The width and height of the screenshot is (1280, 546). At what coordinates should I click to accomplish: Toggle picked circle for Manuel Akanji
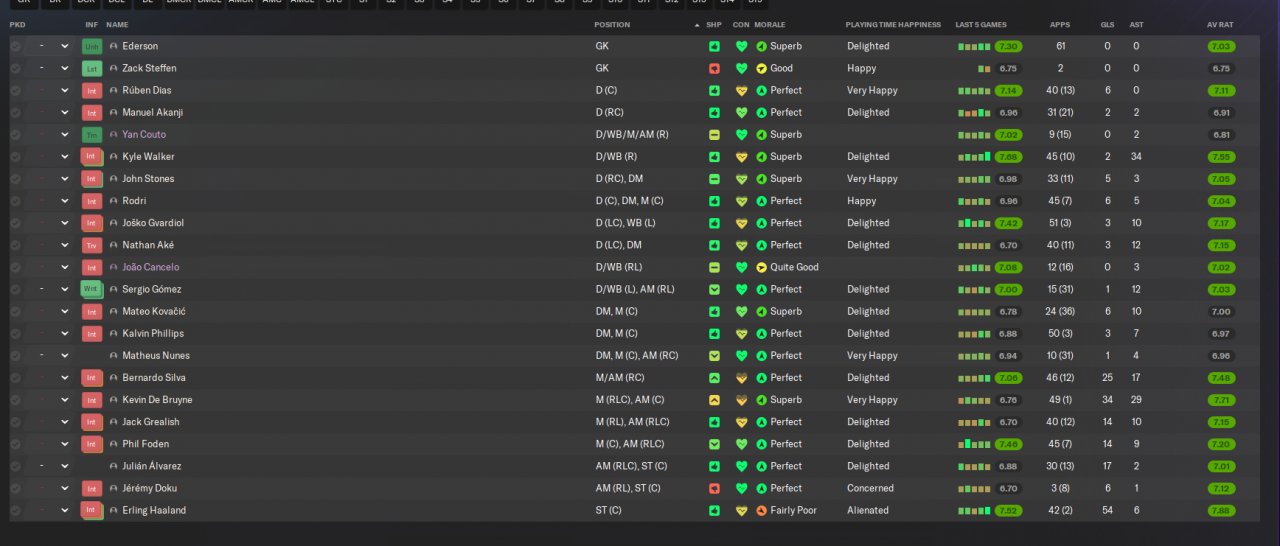15,113
